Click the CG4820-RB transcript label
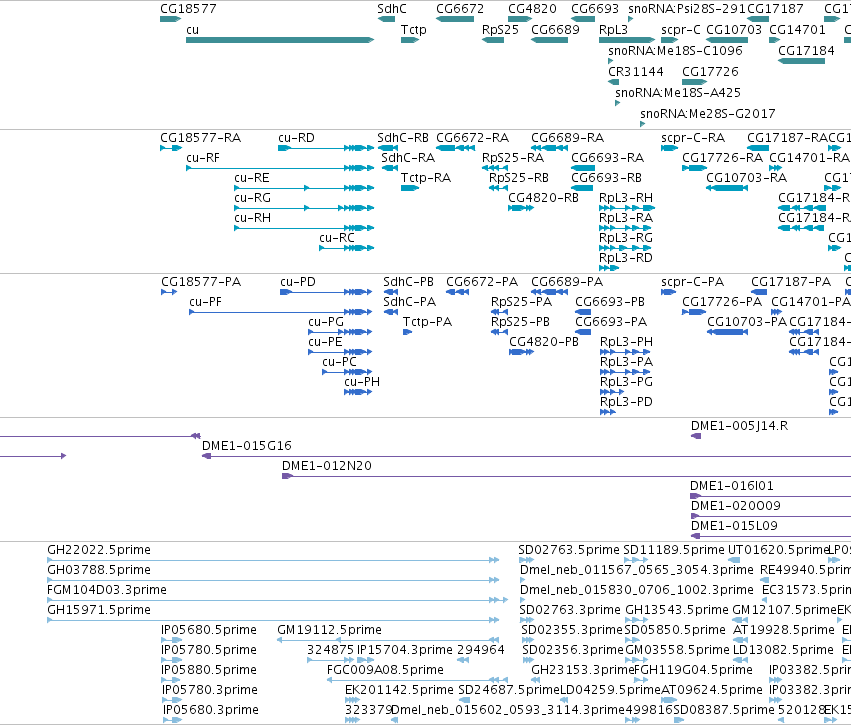 tap(543, 198)
